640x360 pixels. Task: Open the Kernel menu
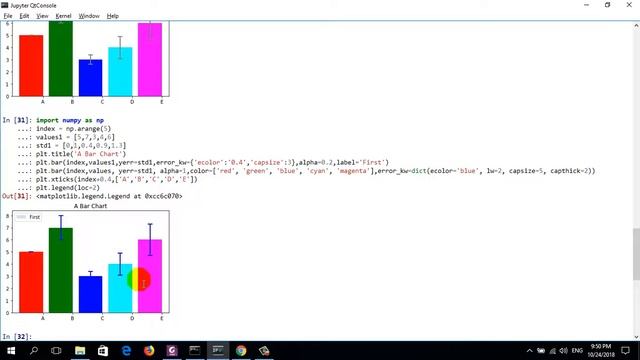click(x=63, y=16)
